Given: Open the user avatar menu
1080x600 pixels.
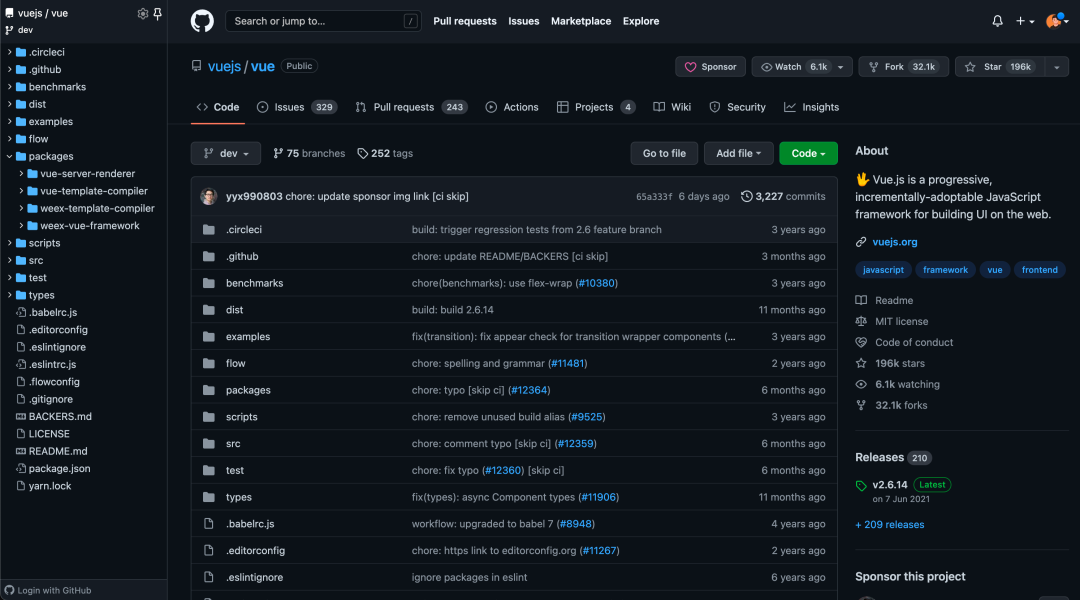Looking at the screenshot, I should tap(1057, 21).
